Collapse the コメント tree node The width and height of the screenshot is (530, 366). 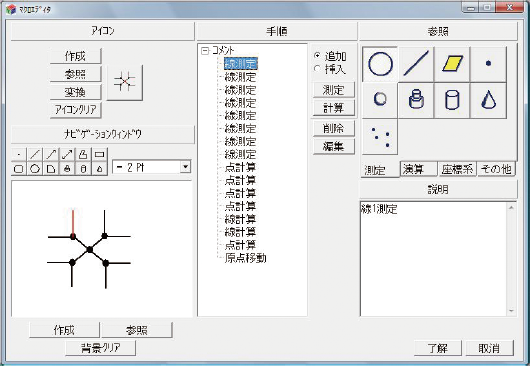(205, 51)
